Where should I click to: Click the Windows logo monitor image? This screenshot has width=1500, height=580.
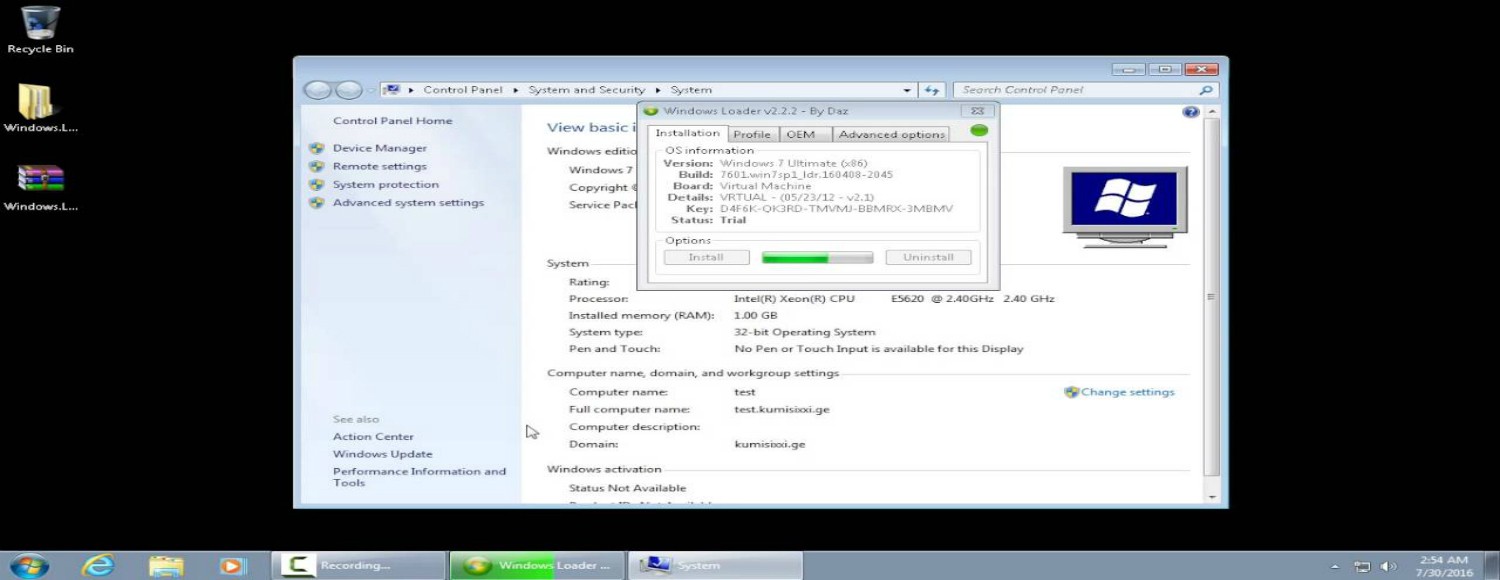(1125, 206)
